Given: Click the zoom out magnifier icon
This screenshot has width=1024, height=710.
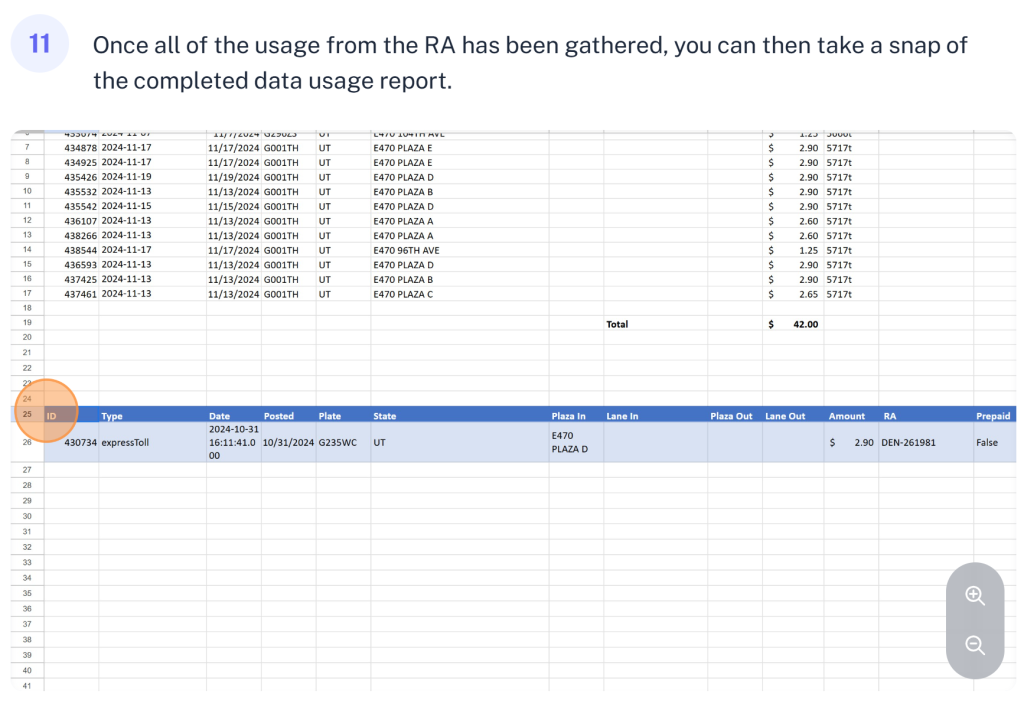Looking at the screenshot, I should tap(975, 645).
